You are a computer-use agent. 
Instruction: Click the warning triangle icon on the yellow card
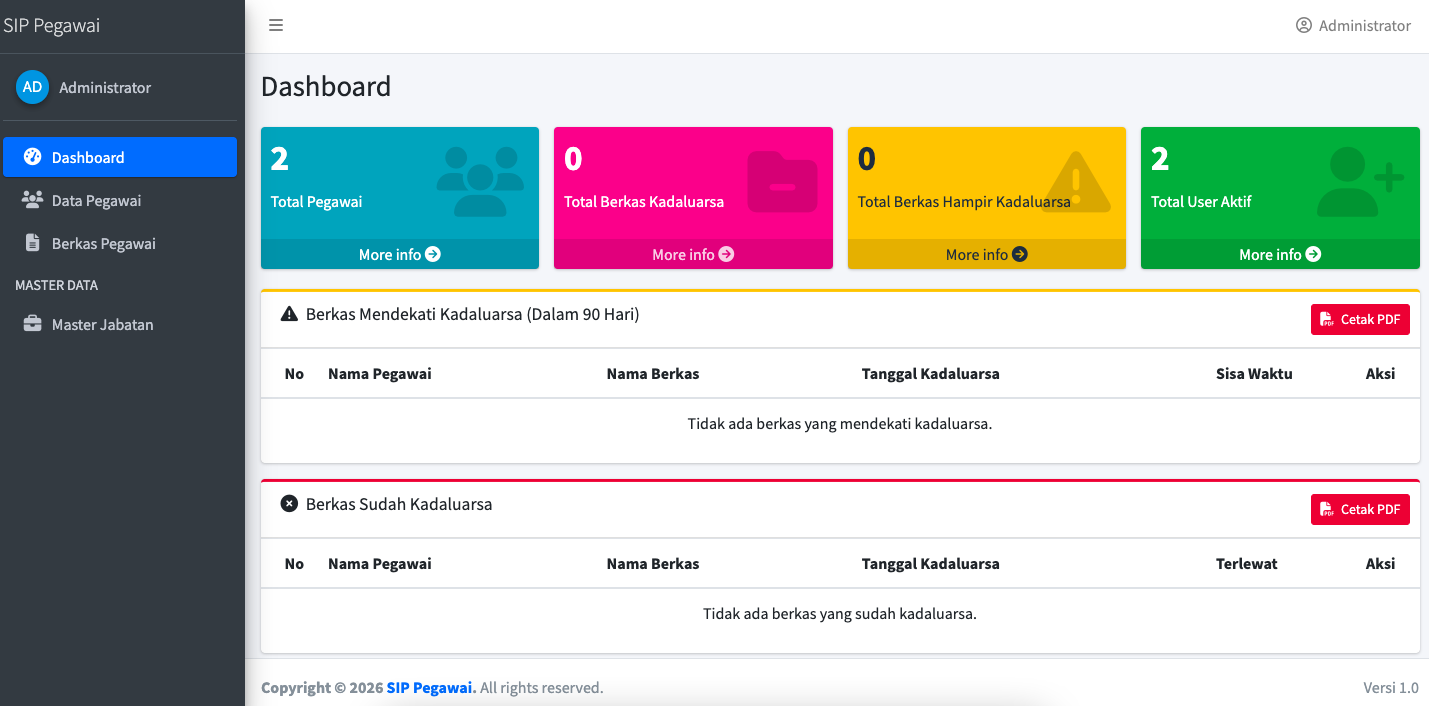(1076, 182)
